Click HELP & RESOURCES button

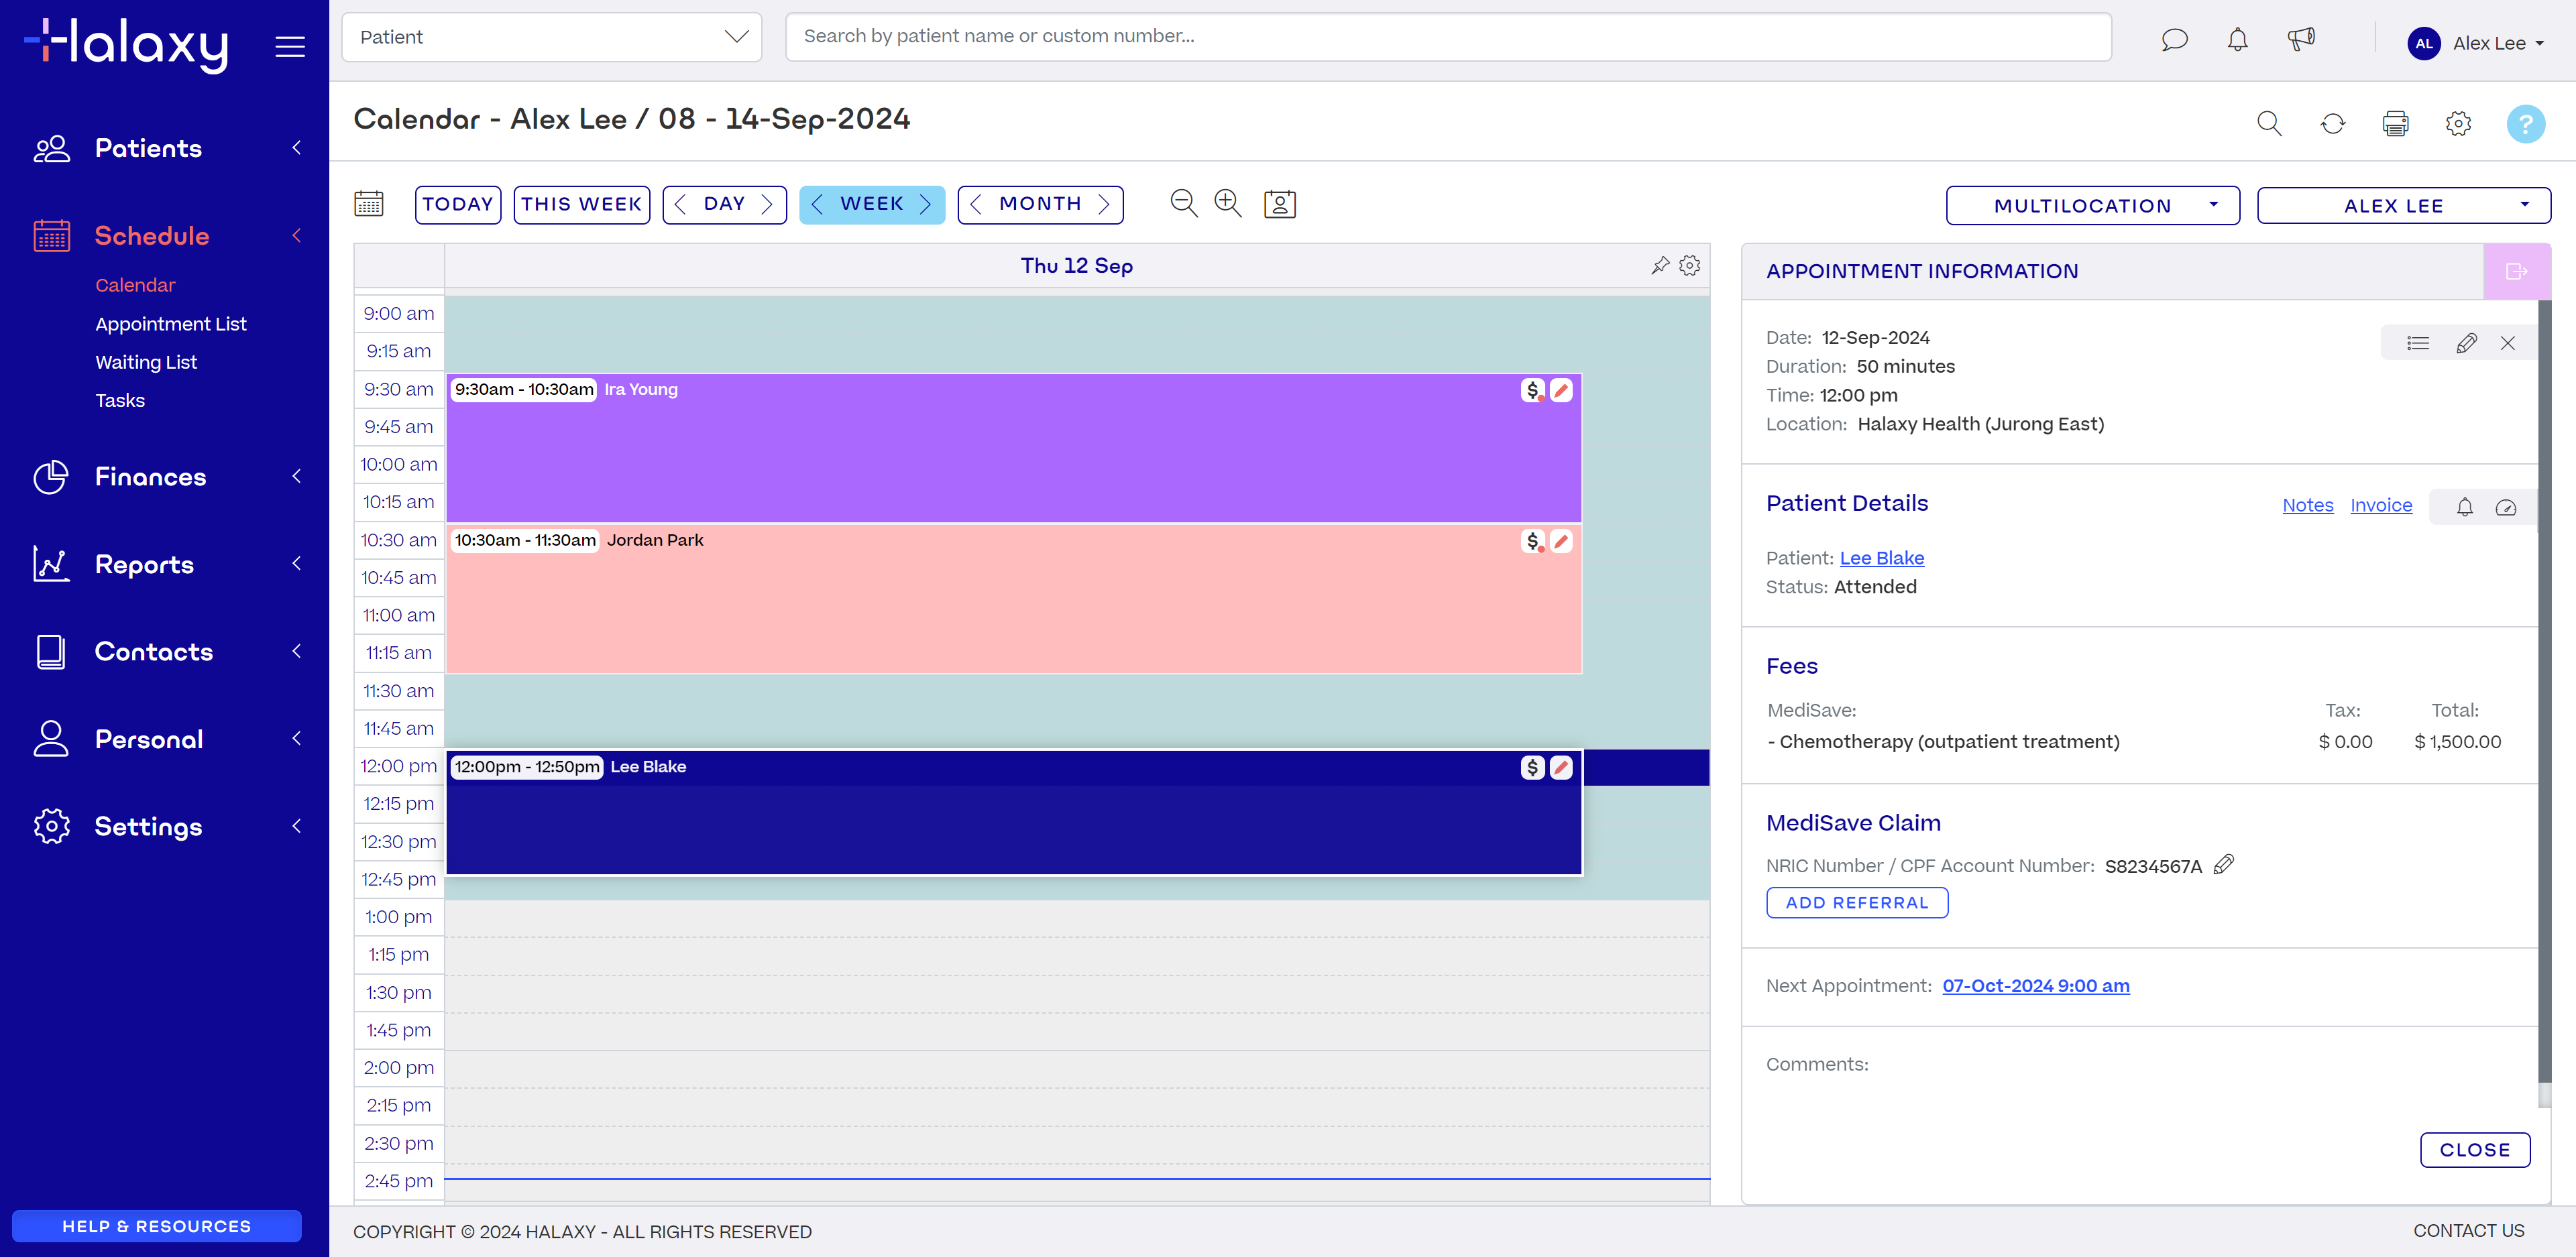(x=156, y=1226)
